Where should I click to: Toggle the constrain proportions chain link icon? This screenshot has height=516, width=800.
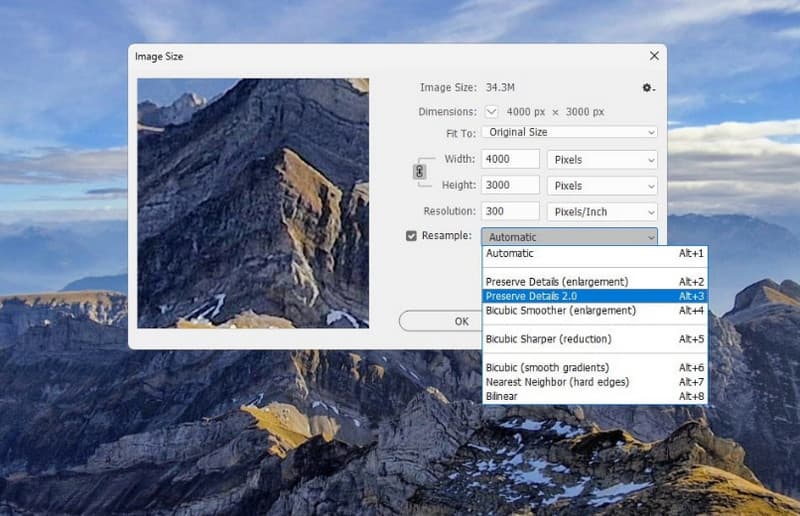(x=419, y=172)
